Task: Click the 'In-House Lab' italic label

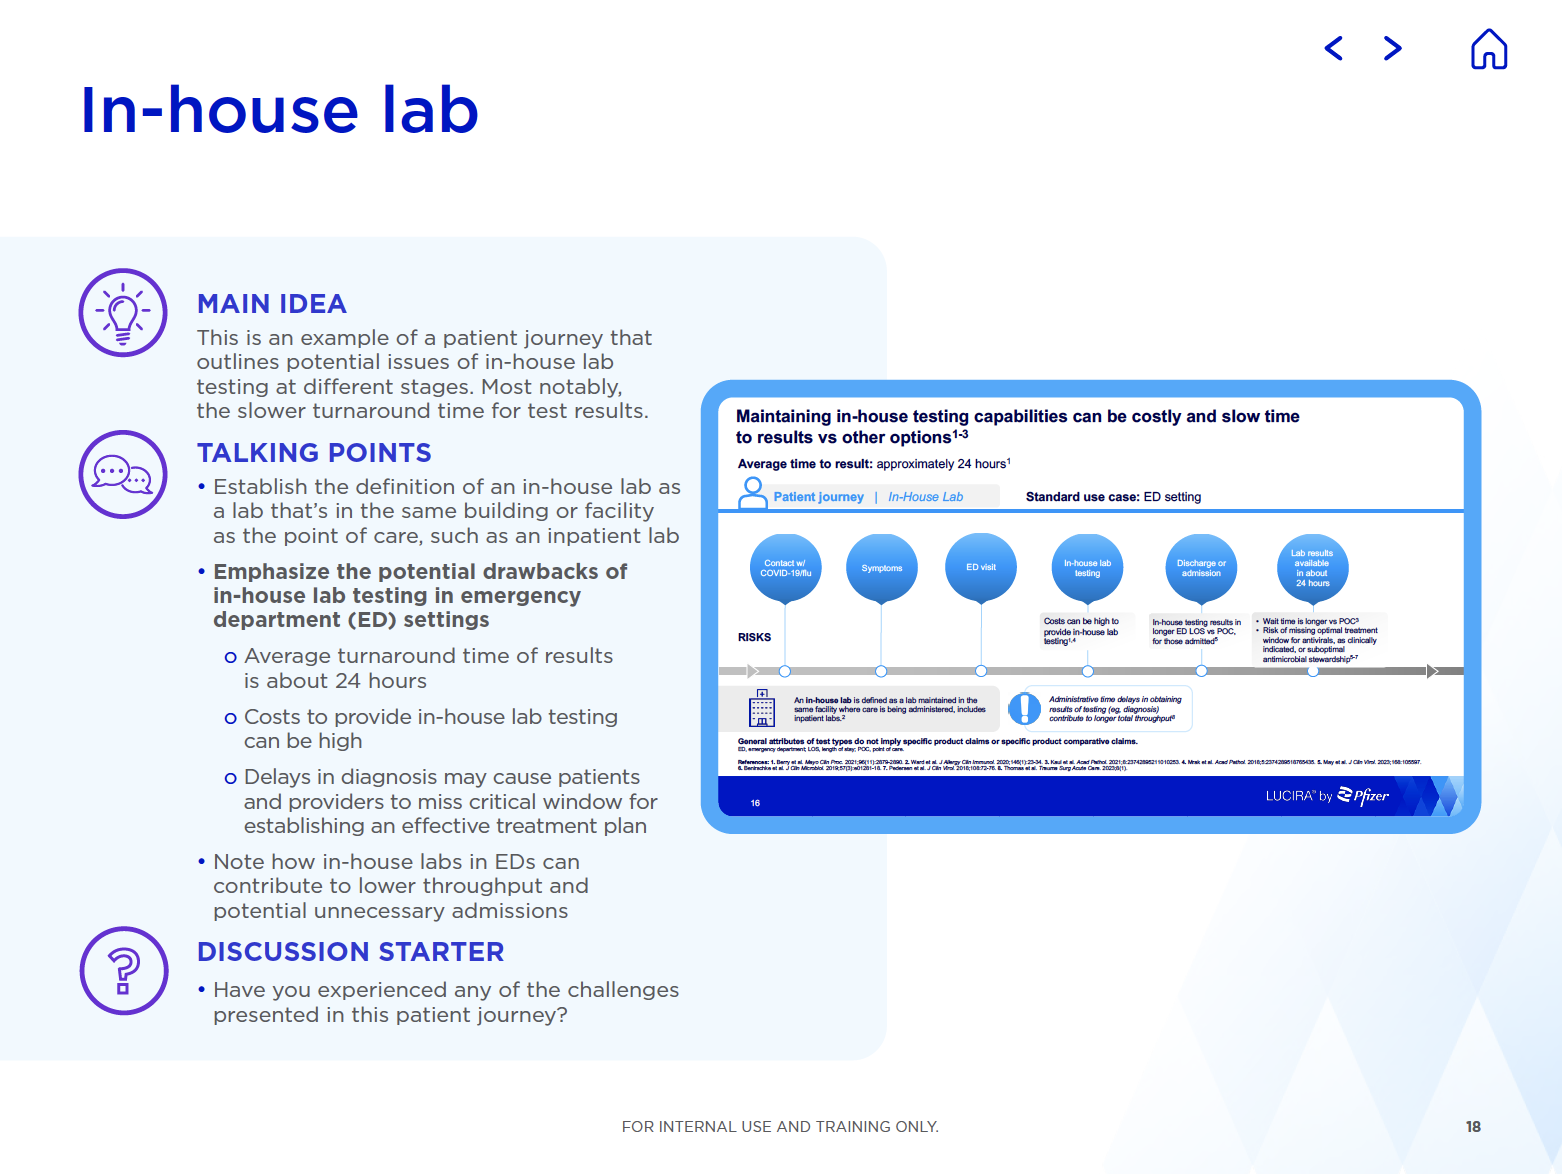Action: tap(925, 497)
